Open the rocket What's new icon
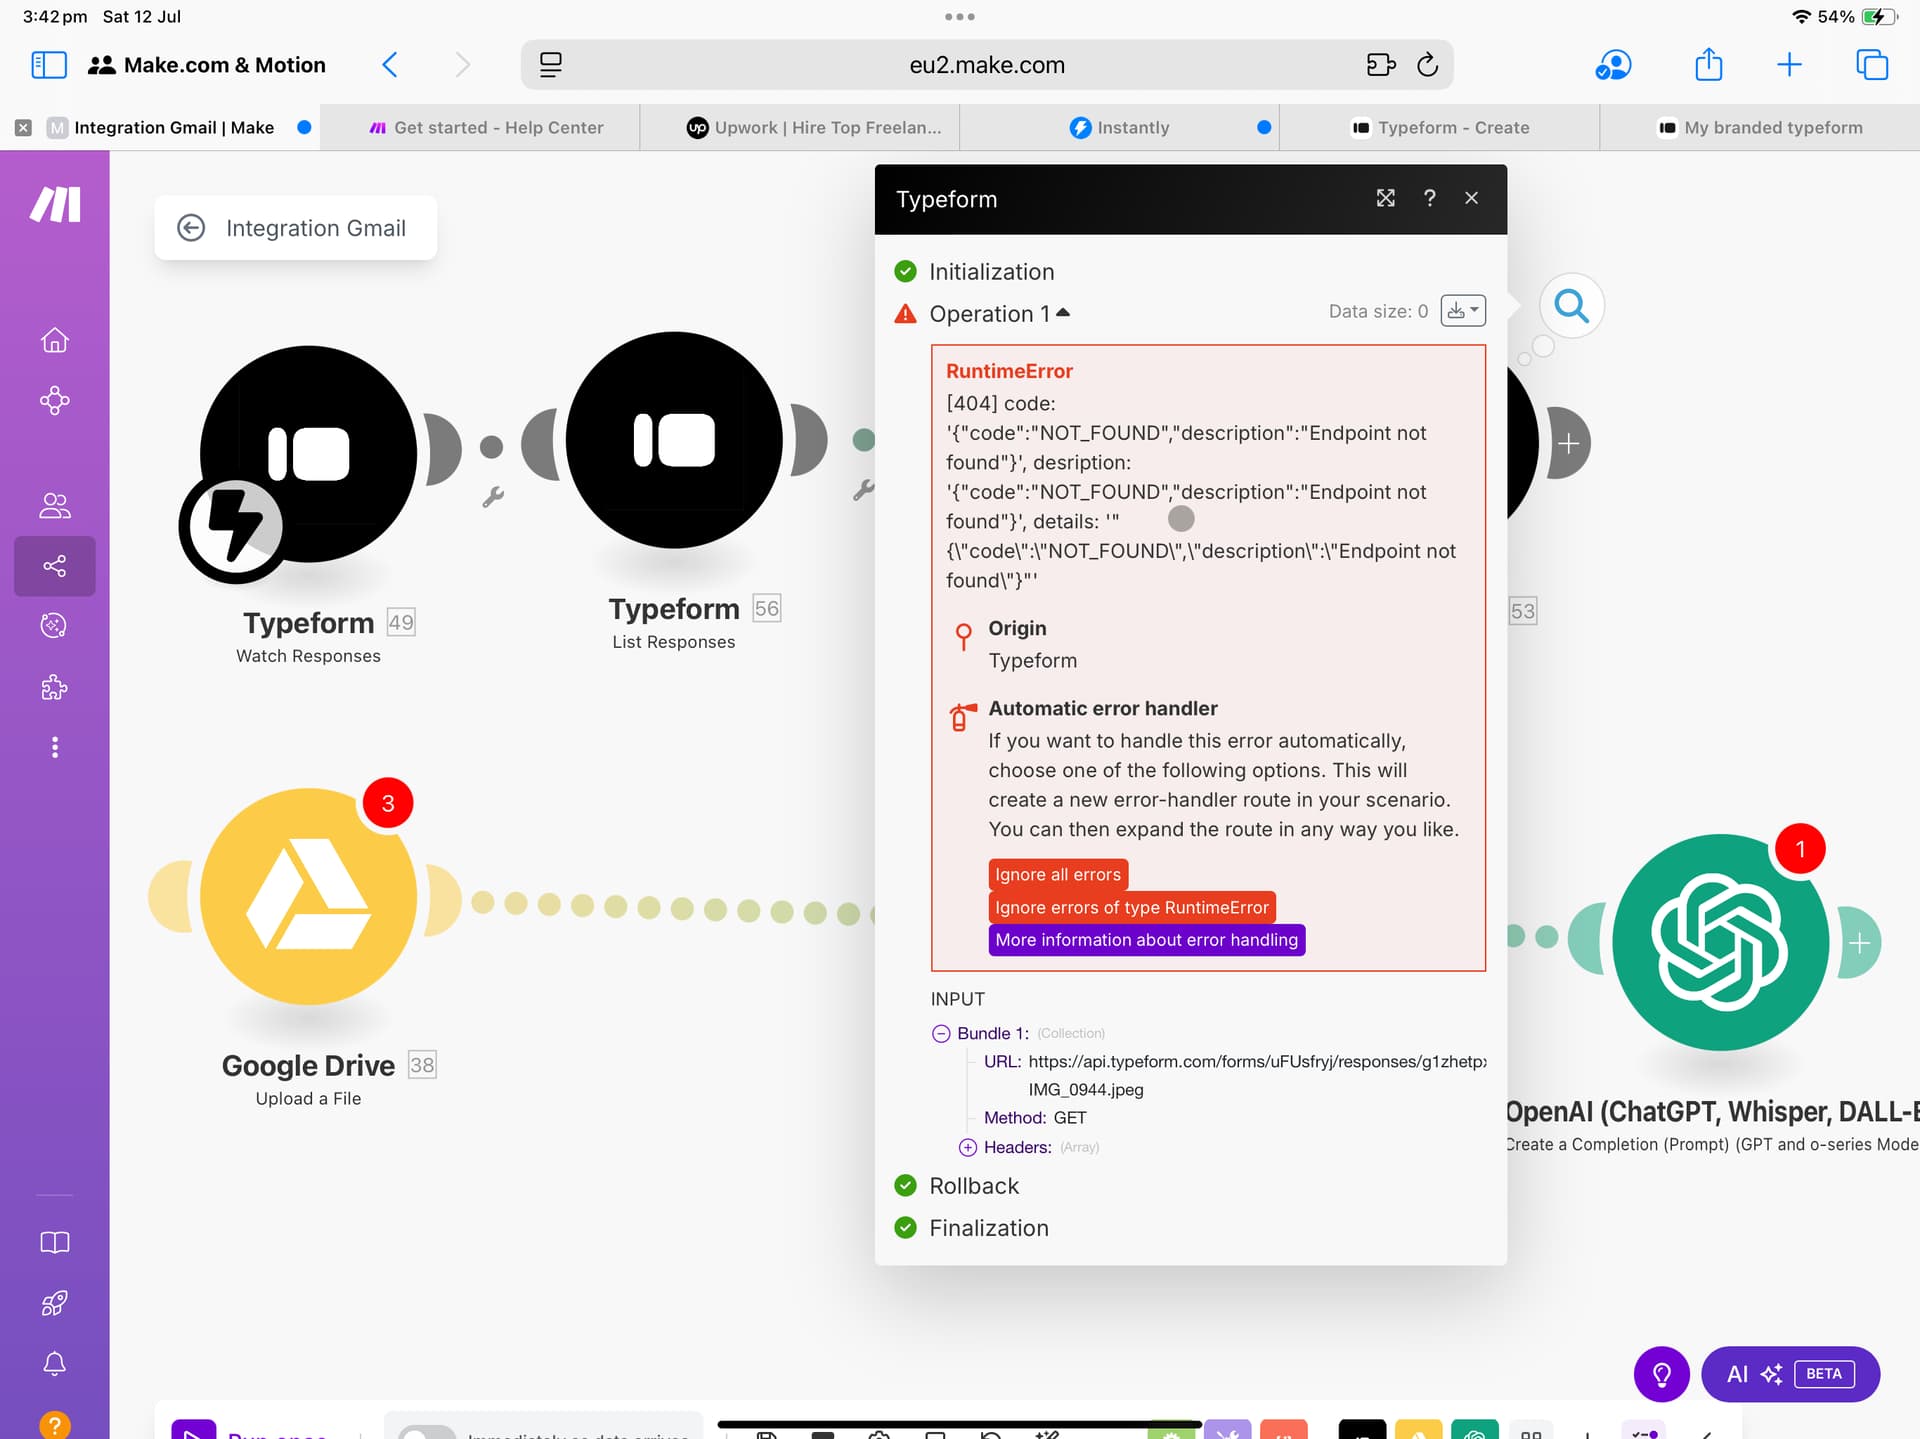The width and height of the screenshot is (1920, 1439). 54,1303
